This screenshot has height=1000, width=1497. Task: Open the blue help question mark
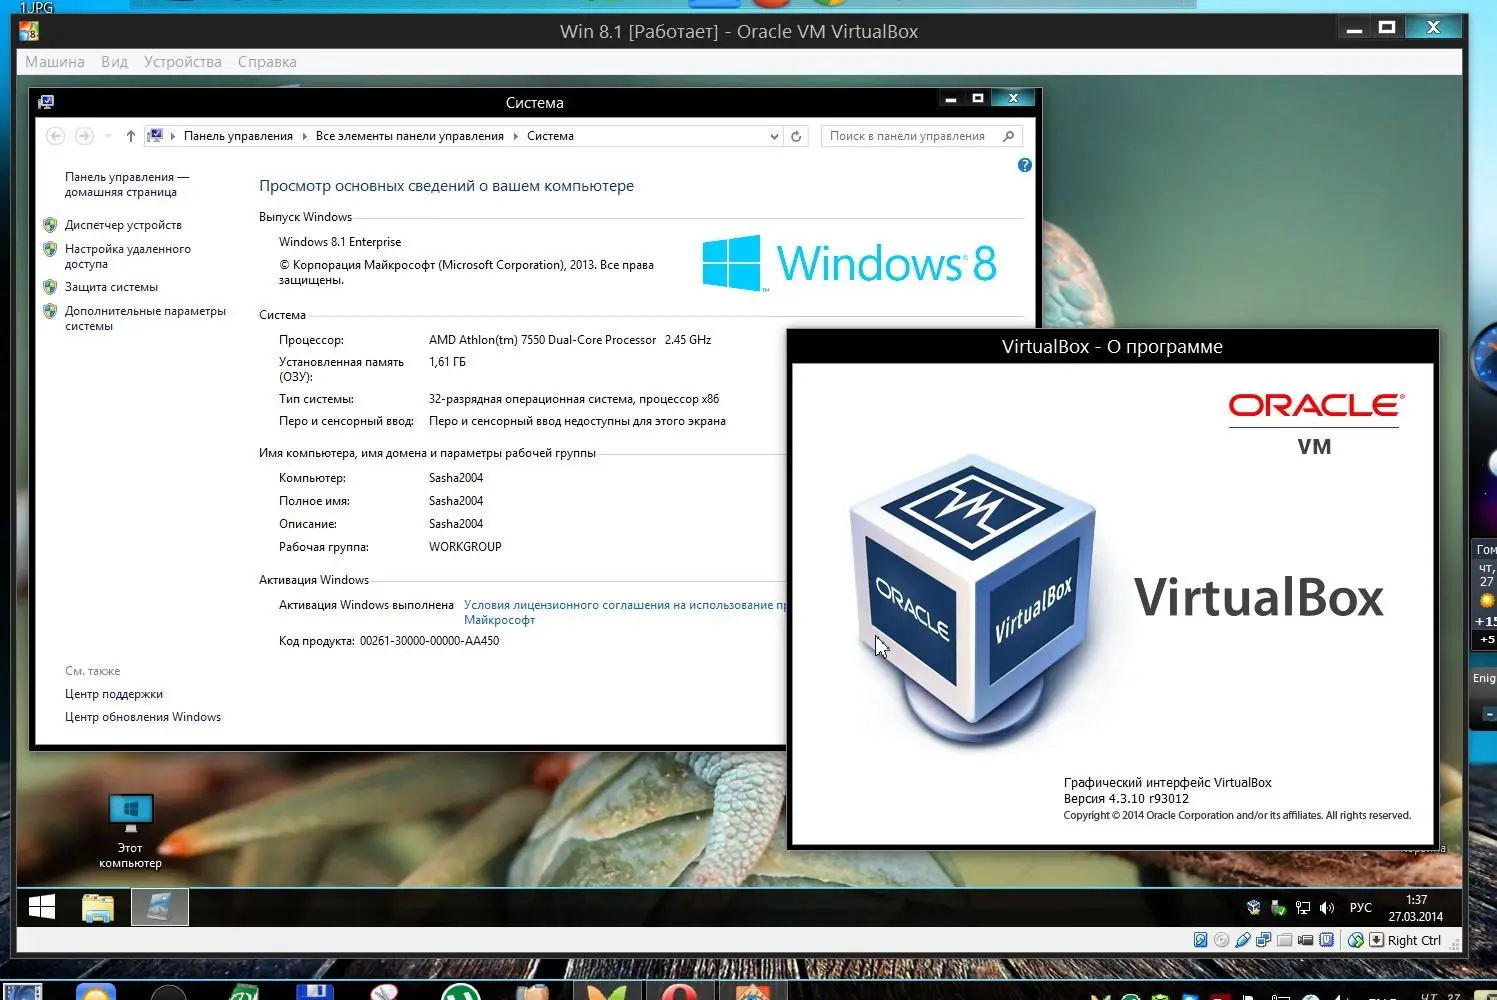[x=1024, y=165]
